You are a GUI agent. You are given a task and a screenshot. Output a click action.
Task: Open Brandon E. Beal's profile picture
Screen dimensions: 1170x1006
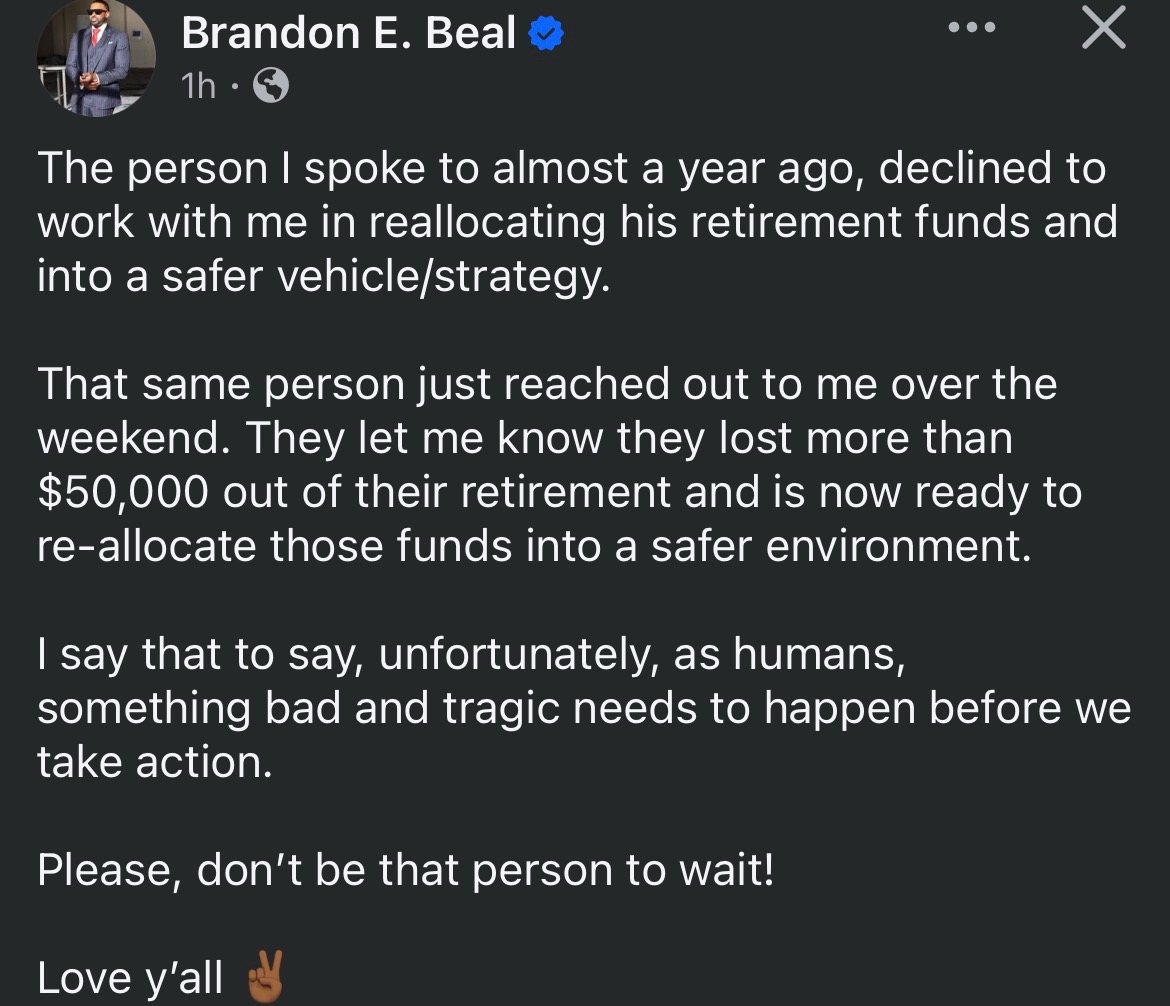coord(96,59)
